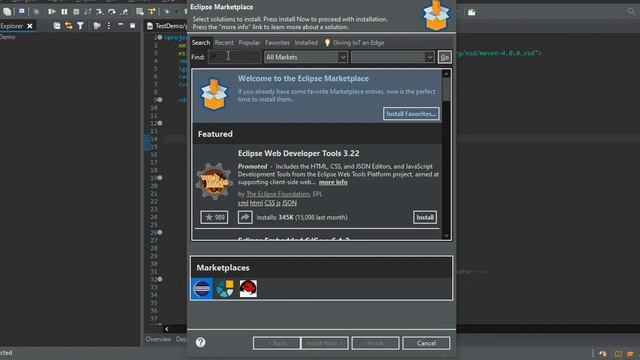
Task: Click the Disconnect icon in Eclipse toolbar
Action: pyautogui.click(x=88, y=12)
